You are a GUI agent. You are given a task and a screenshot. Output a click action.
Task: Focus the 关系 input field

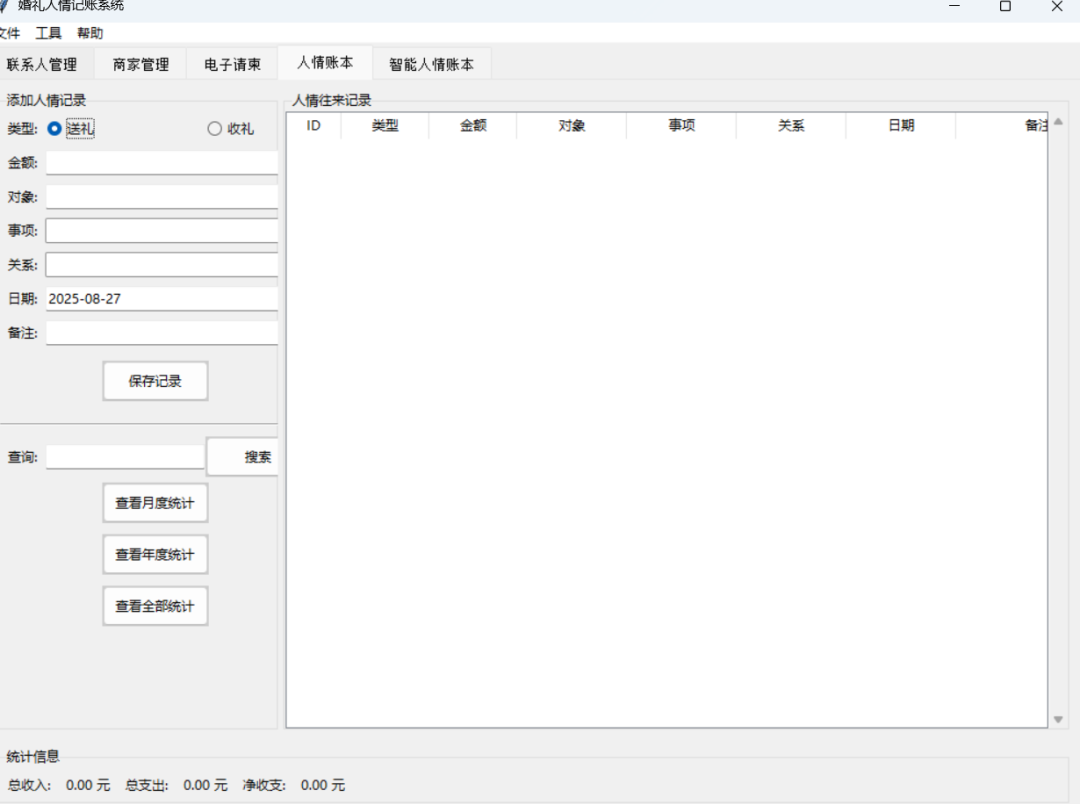(162, 265)
